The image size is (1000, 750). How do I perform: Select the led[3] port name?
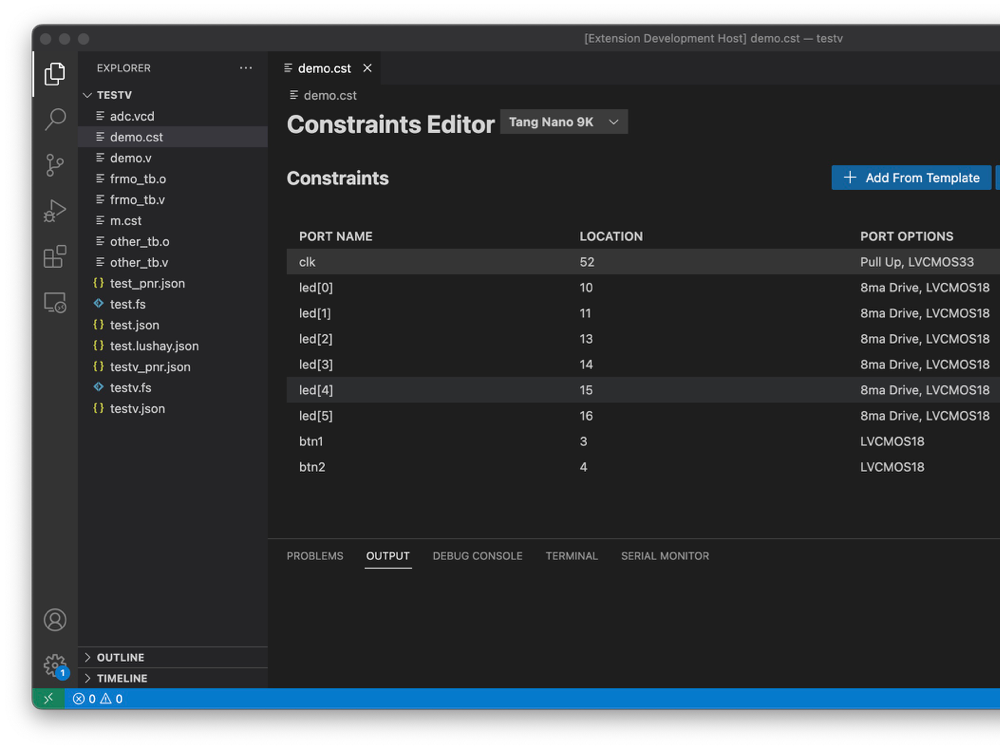pyautogui.click(x=316, y=364)
